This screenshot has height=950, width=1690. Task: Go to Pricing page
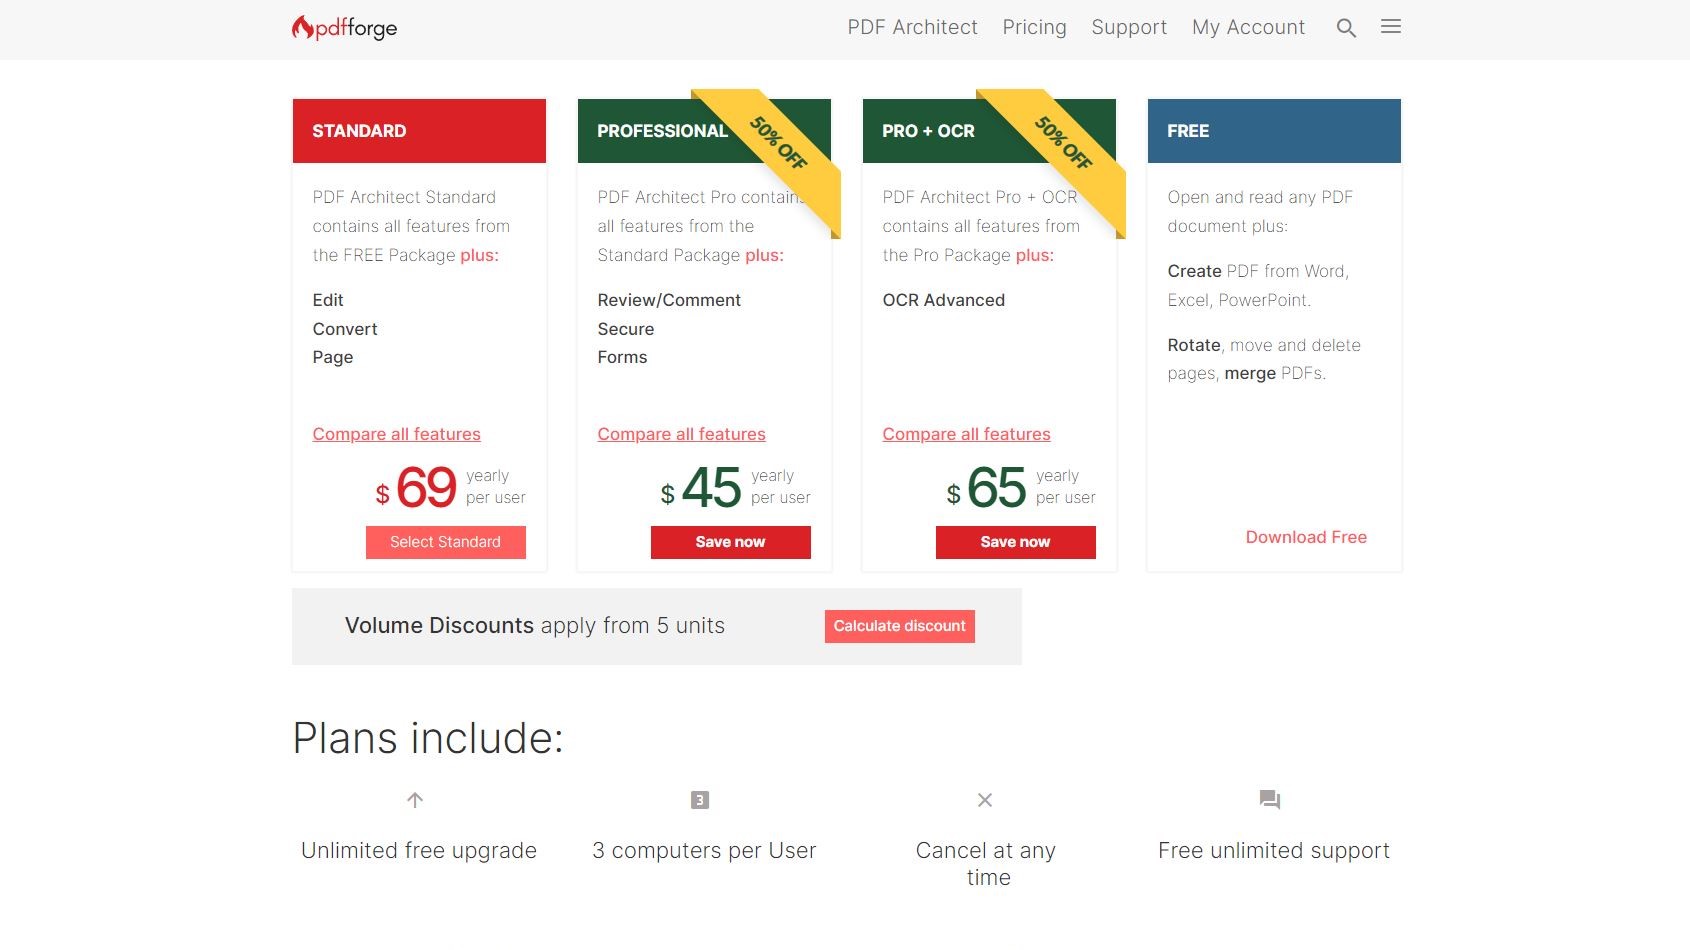click(1035, 27)
